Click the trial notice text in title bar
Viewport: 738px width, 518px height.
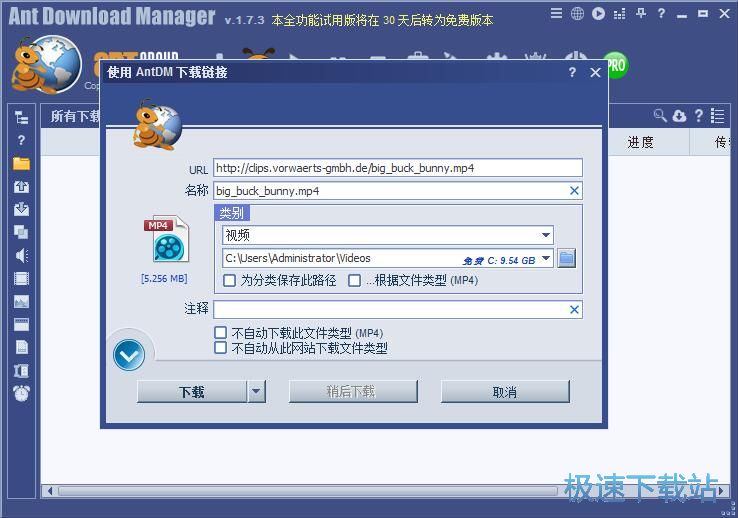[382, 20]
